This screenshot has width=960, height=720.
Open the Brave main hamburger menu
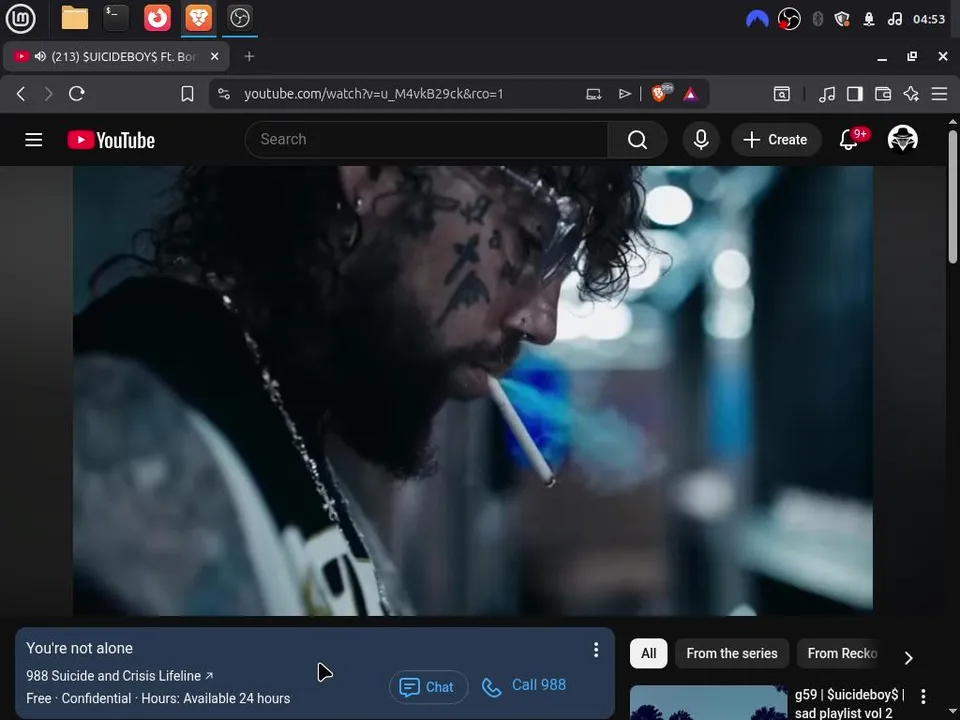[939, 94]
